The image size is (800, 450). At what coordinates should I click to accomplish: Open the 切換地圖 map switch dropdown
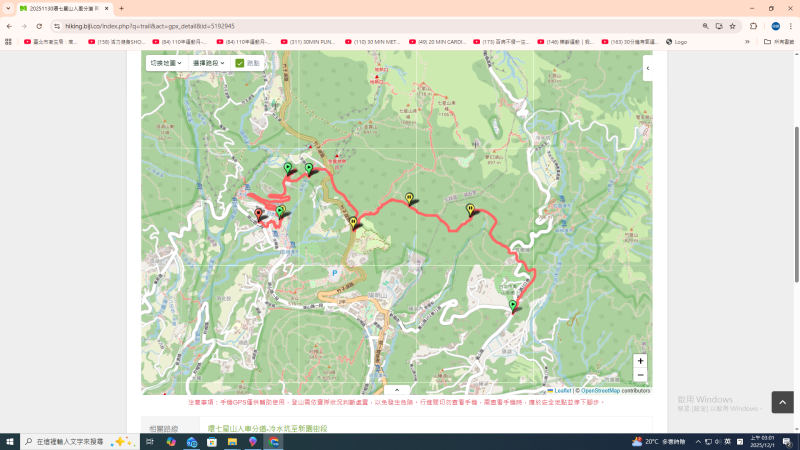(x=165, y=63)
